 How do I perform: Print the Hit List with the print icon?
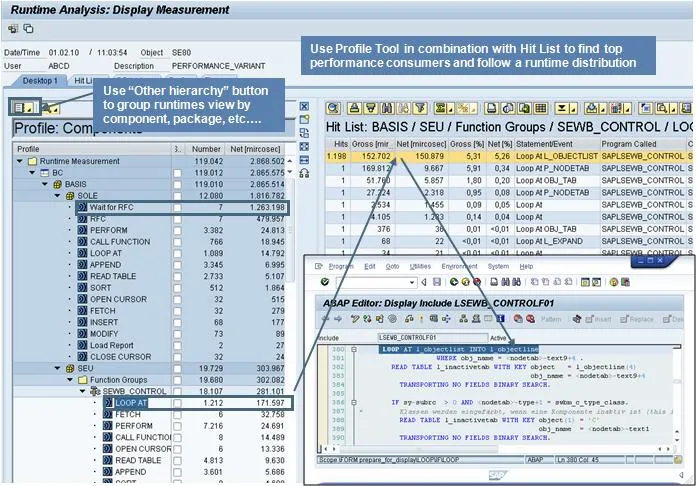491,108
